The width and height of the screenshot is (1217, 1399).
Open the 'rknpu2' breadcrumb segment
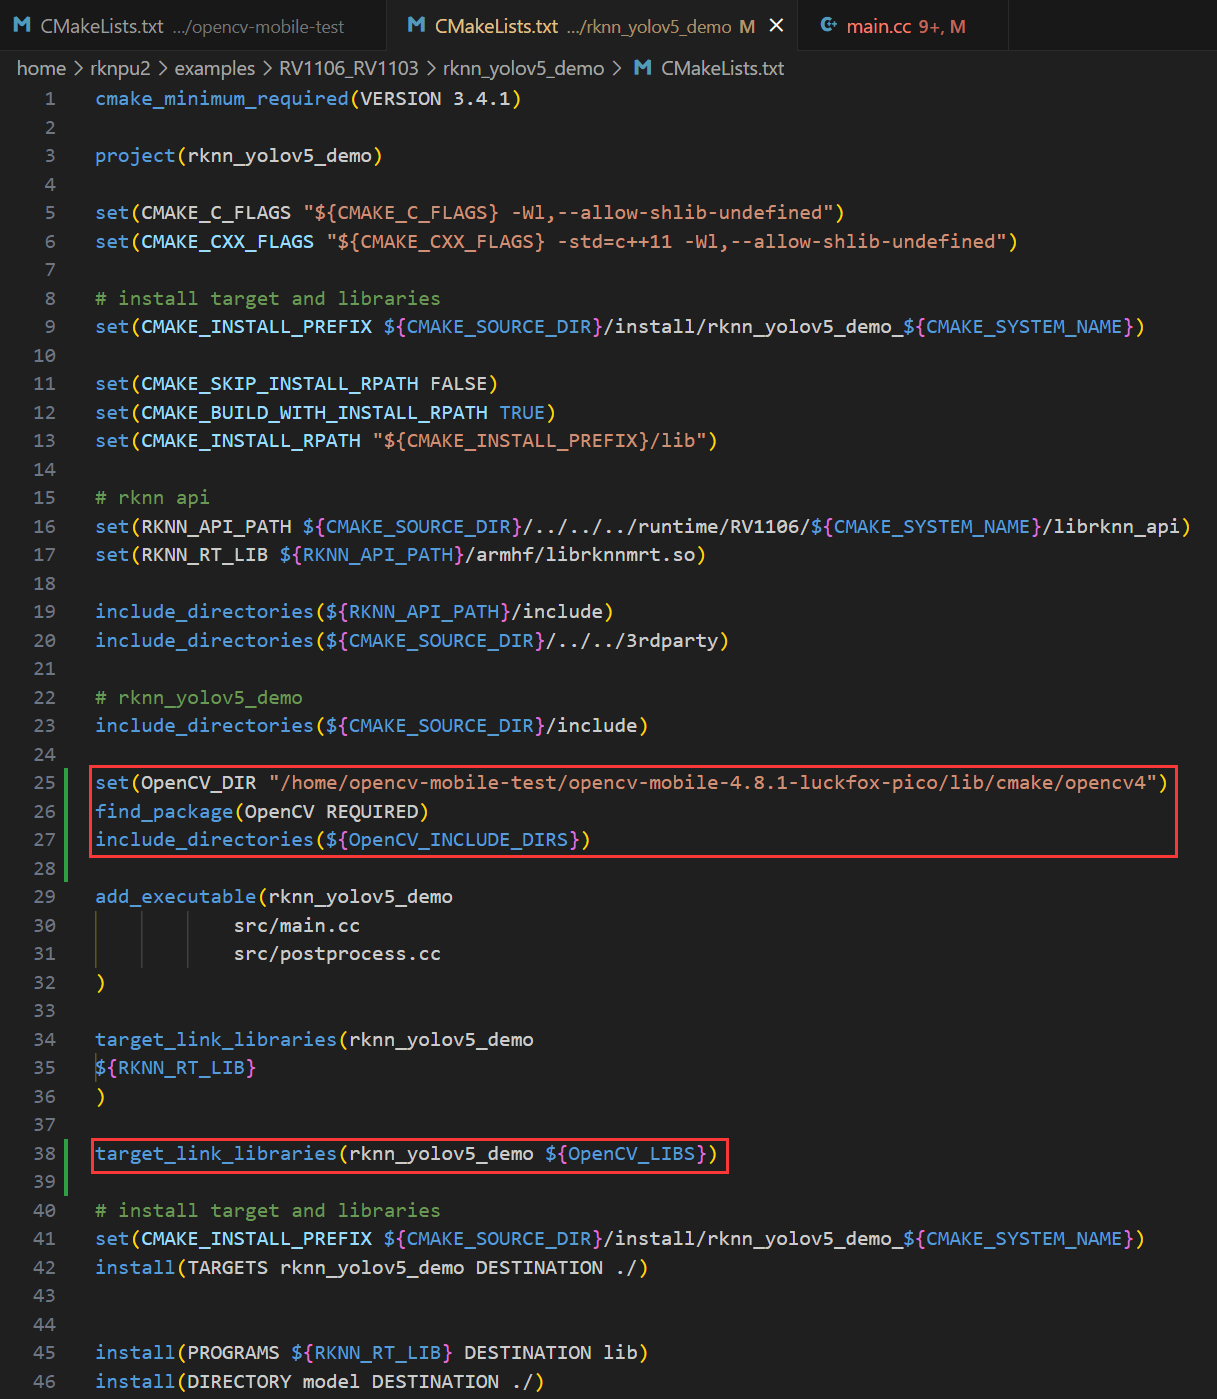pyautogui.click(x=120, y=68)
